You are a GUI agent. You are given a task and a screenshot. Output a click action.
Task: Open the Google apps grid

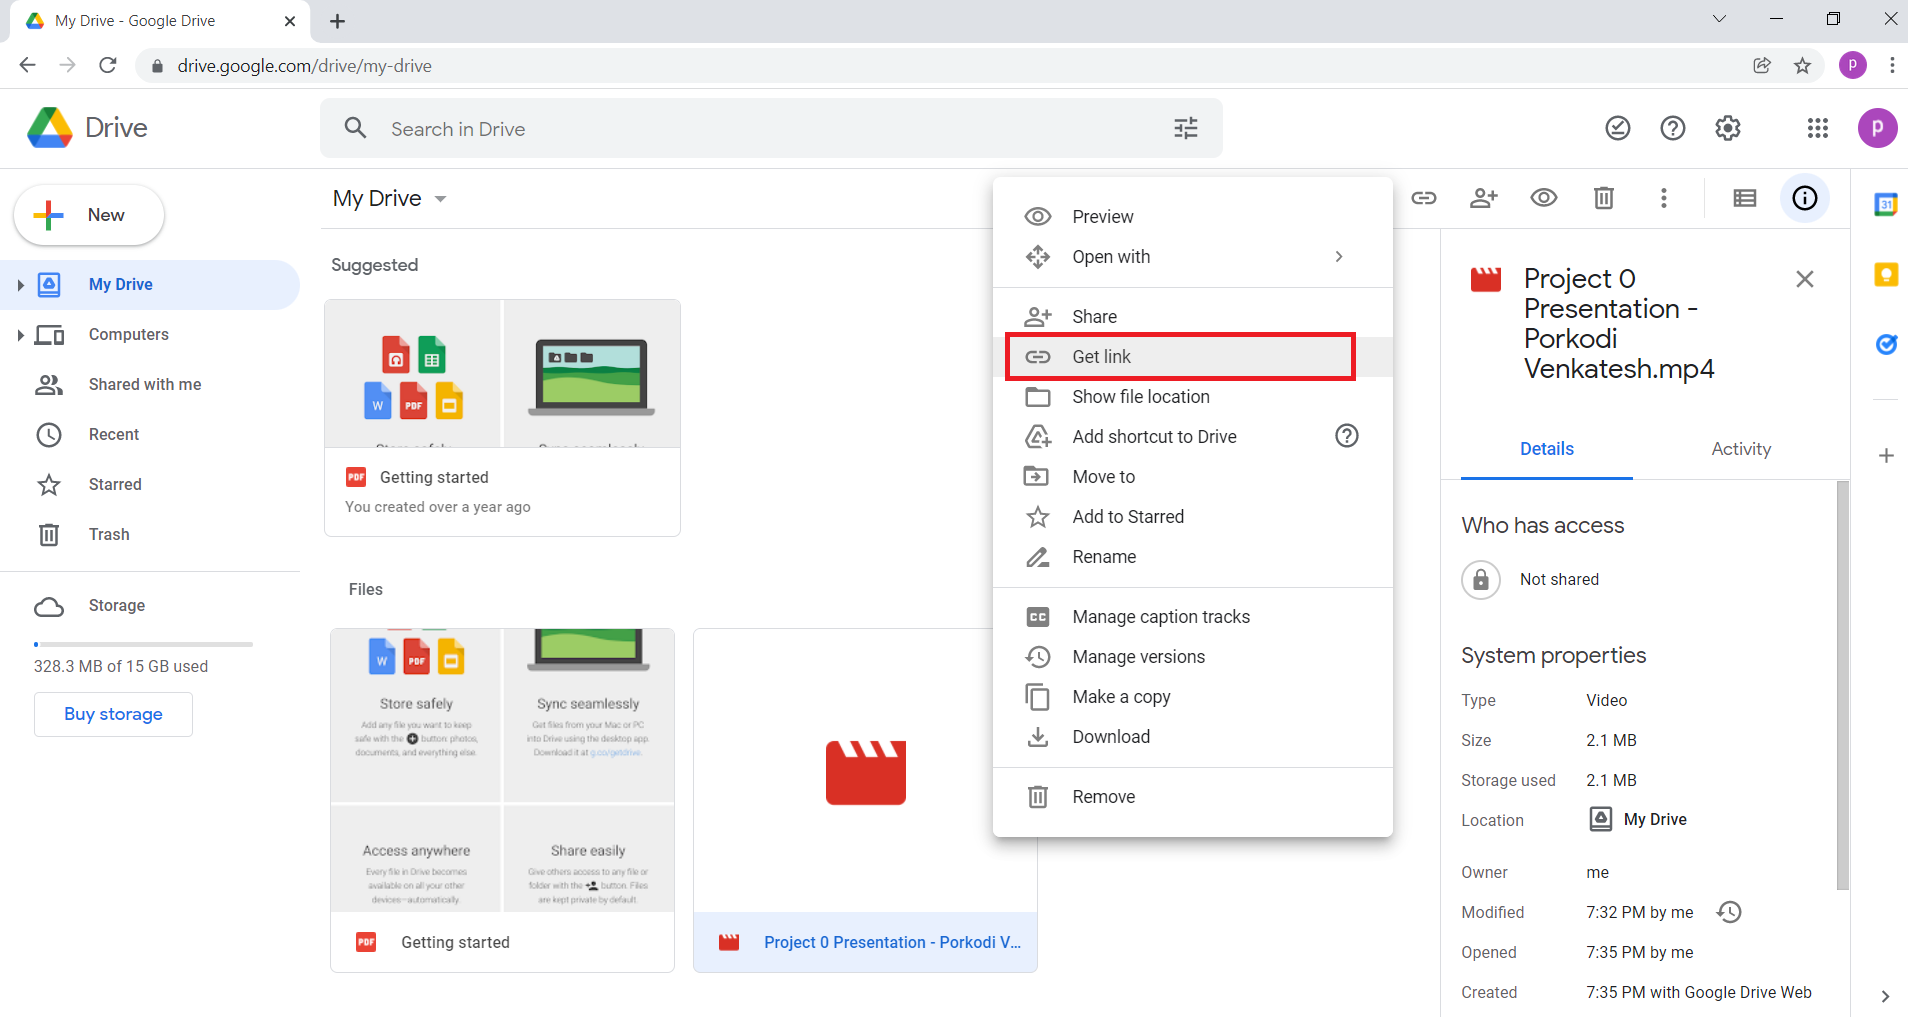[1817, 128]
